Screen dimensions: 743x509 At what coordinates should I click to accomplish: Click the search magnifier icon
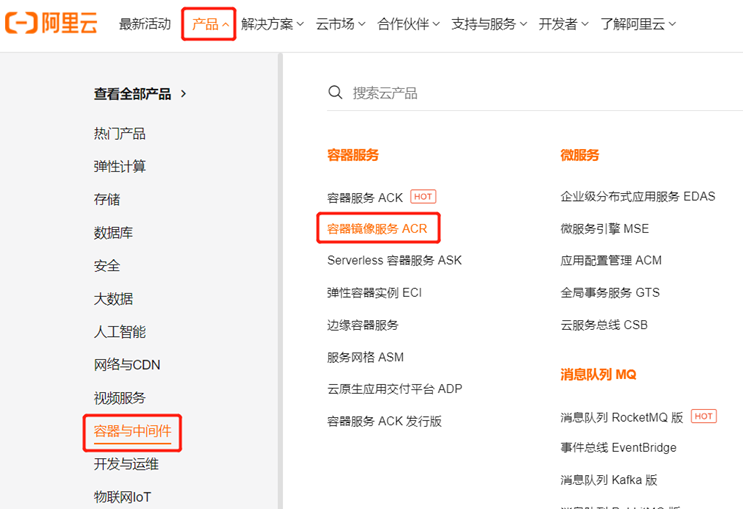(335, 92)
